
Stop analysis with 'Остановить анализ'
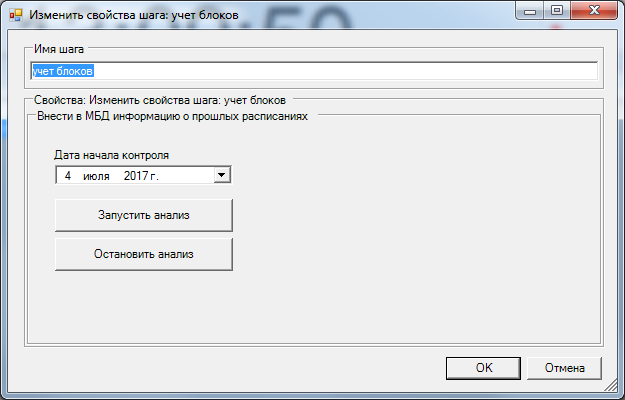click(143, 254)
